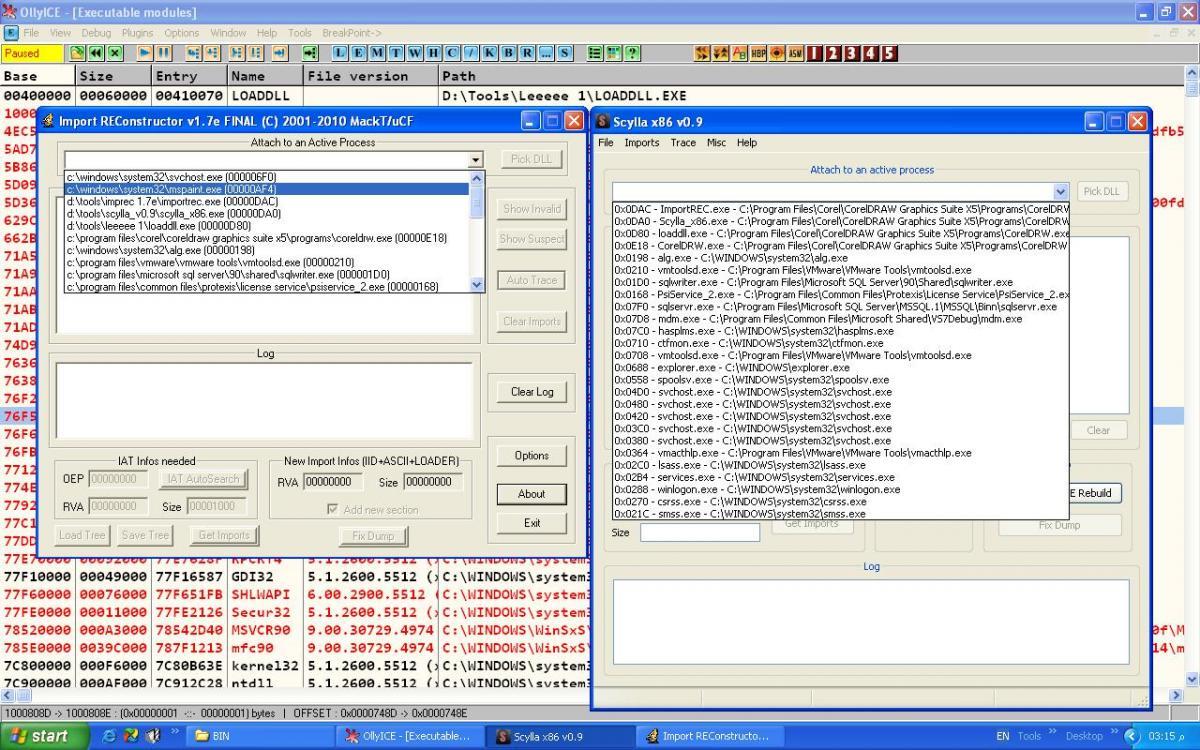
Task: Click the Size input field in Scylla
Action: coord(700,533)
